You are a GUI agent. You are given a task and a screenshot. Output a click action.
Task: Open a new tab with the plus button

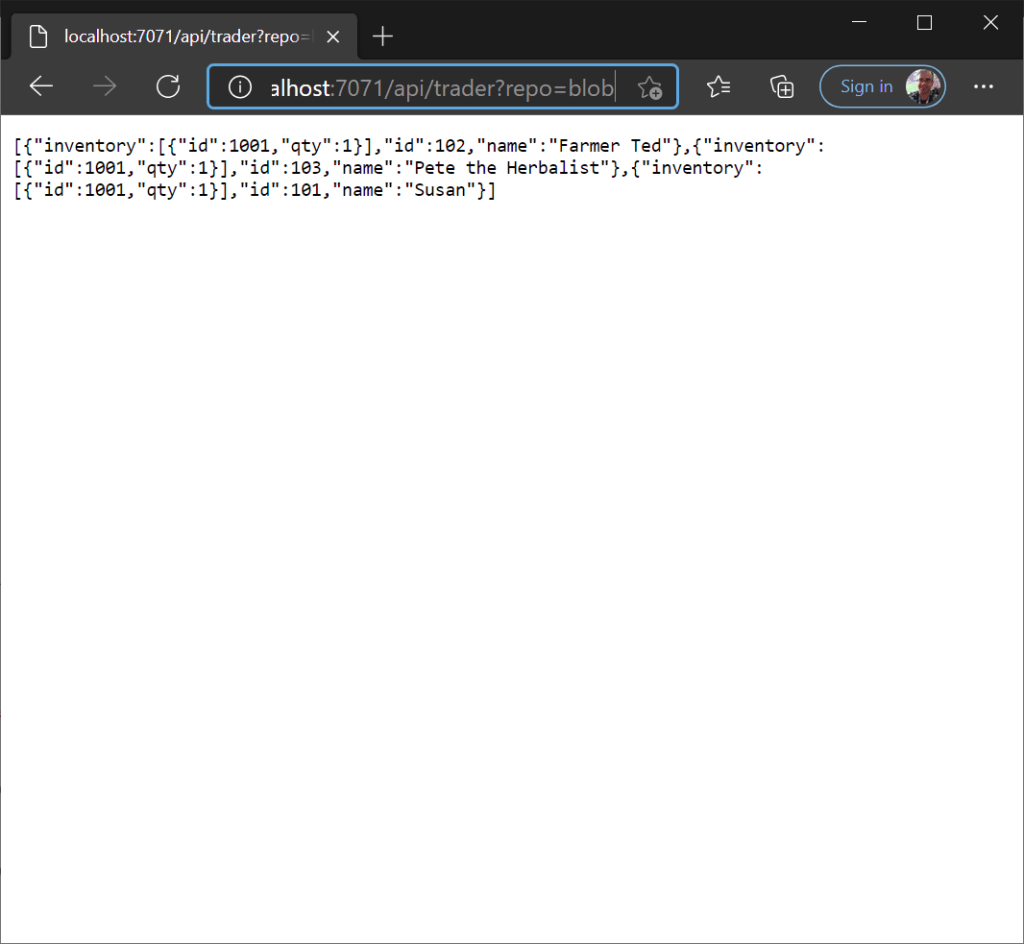point(382,37)
